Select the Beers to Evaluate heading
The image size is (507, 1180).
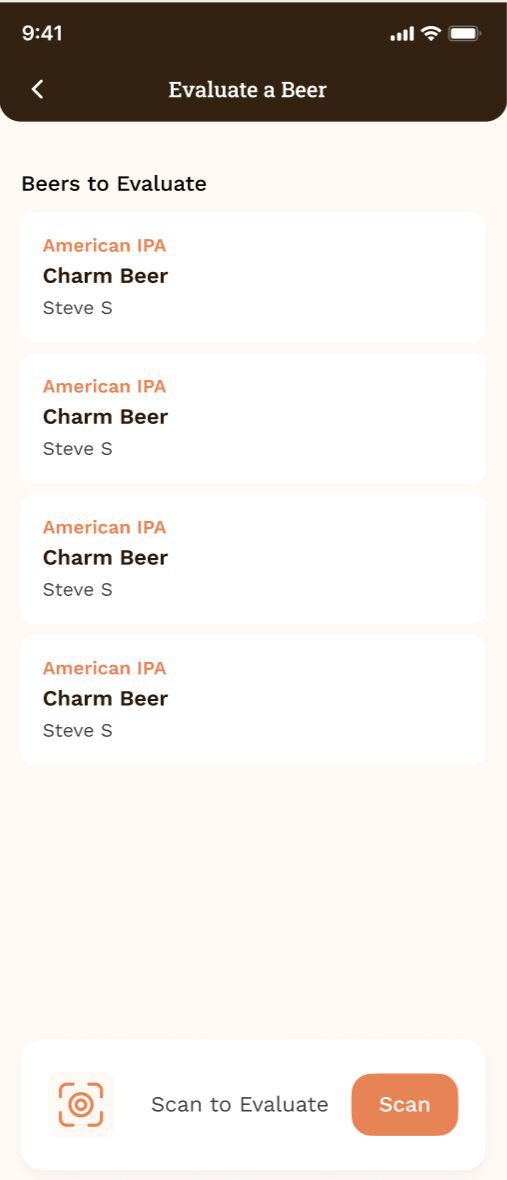114,184
